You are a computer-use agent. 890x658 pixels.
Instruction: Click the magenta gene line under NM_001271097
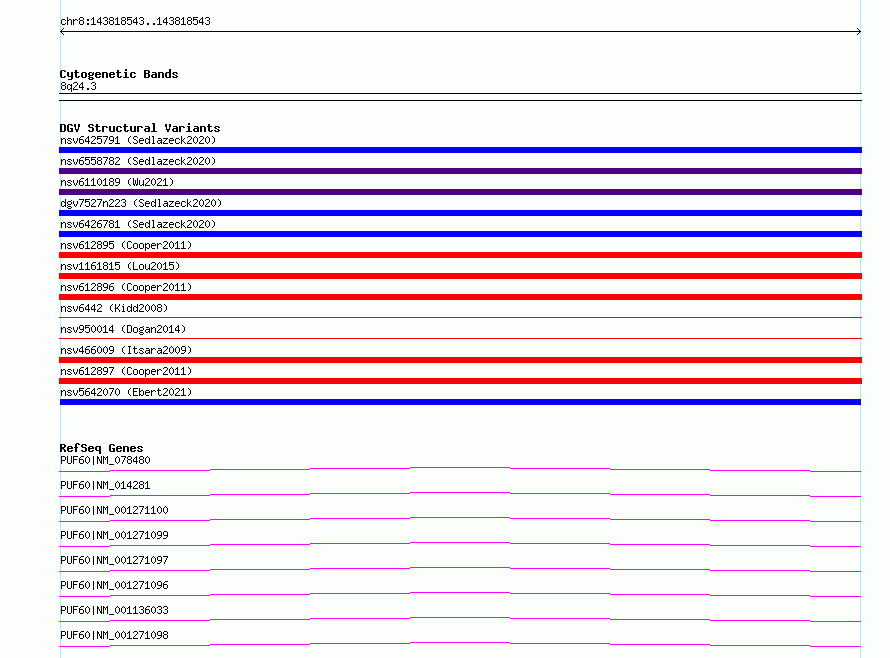[460, 569]
